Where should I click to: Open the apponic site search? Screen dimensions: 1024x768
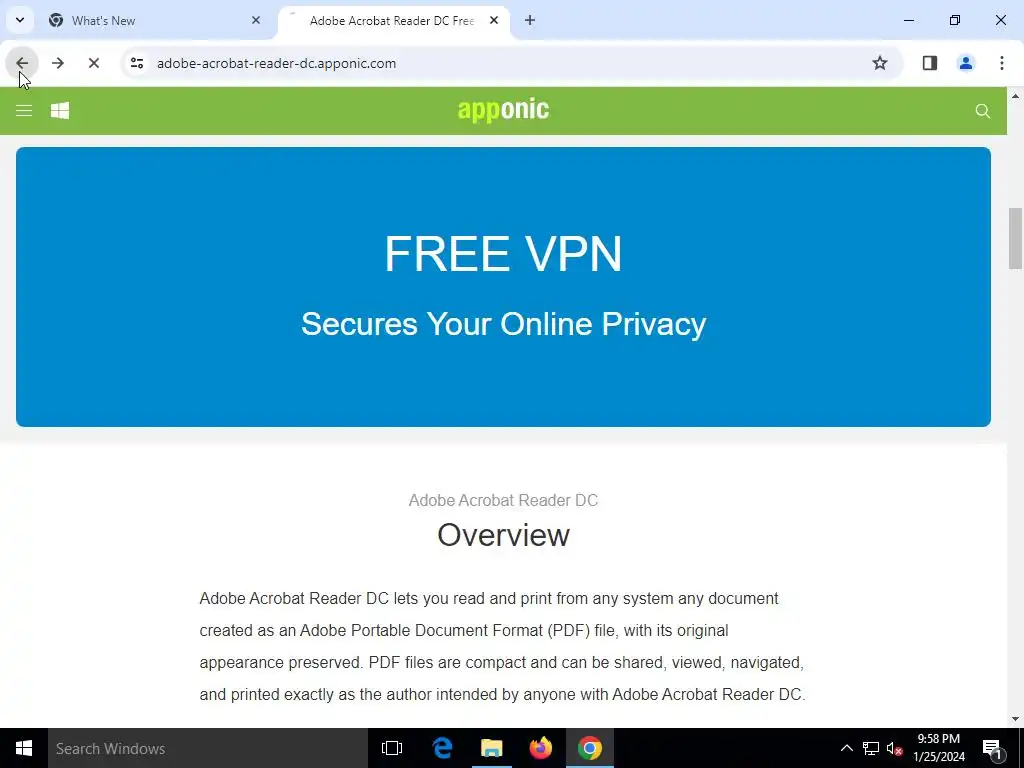(x=982, y=111)
